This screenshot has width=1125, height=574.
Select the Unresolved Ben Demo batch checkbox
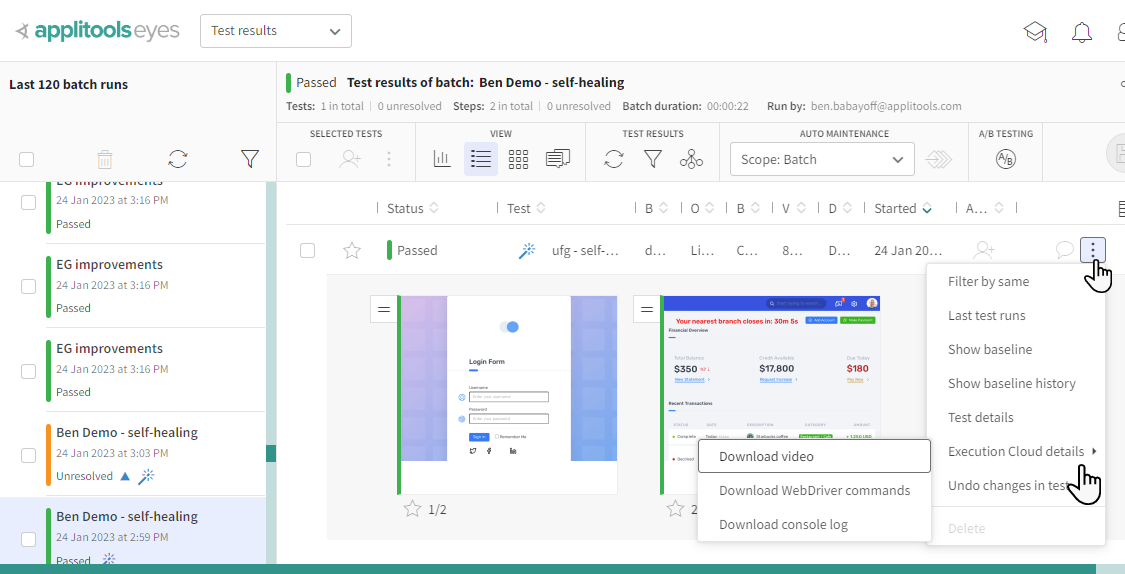coord(29,455)
